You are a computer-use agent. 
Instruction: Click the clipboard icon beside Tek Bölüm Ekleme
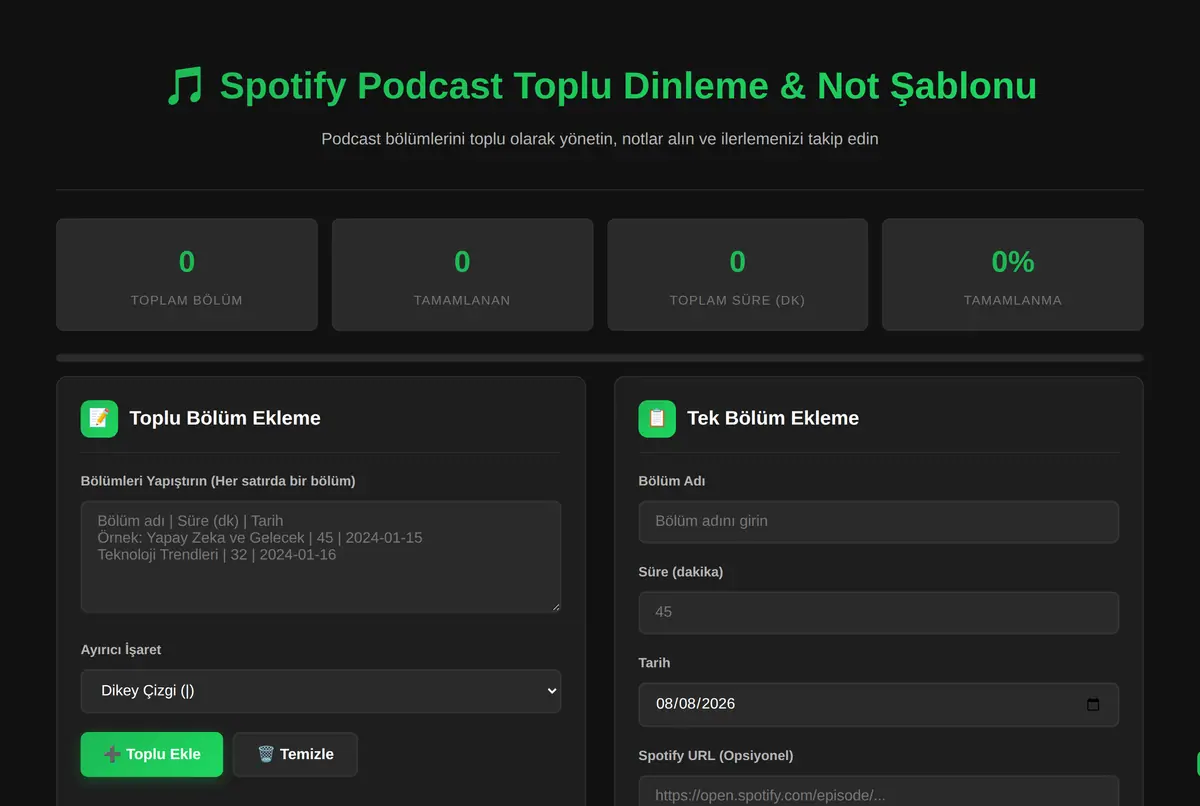[x=657, y=418]
